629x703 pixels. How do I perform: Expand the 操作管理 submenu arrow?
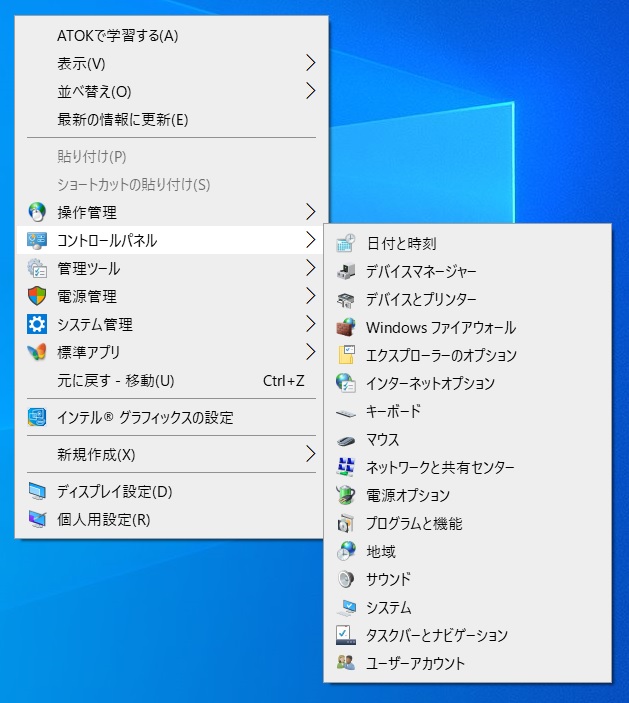(311, 212)
